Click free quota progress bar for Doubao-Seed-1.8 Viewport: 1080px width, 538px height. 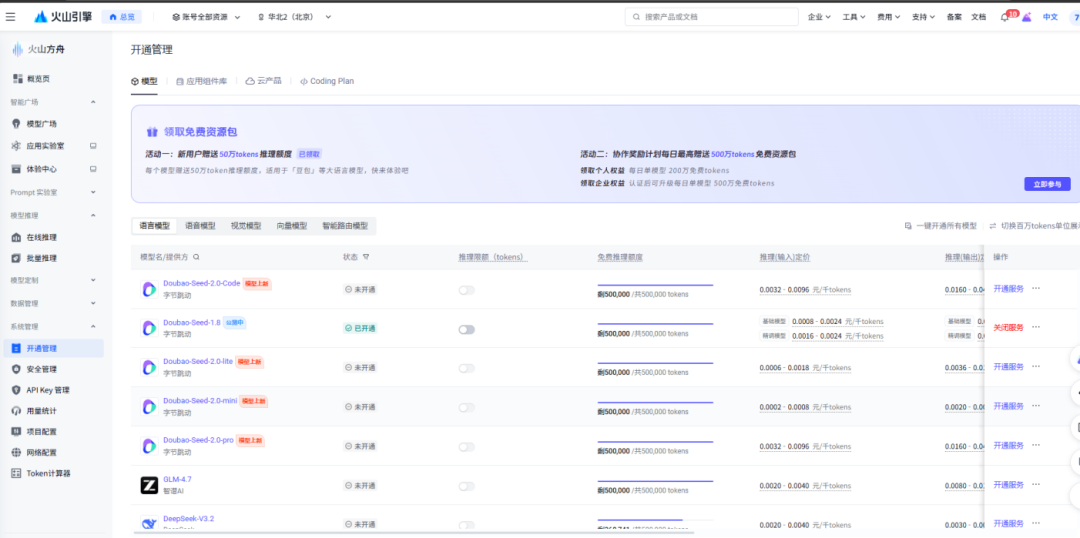pos(655,324)
